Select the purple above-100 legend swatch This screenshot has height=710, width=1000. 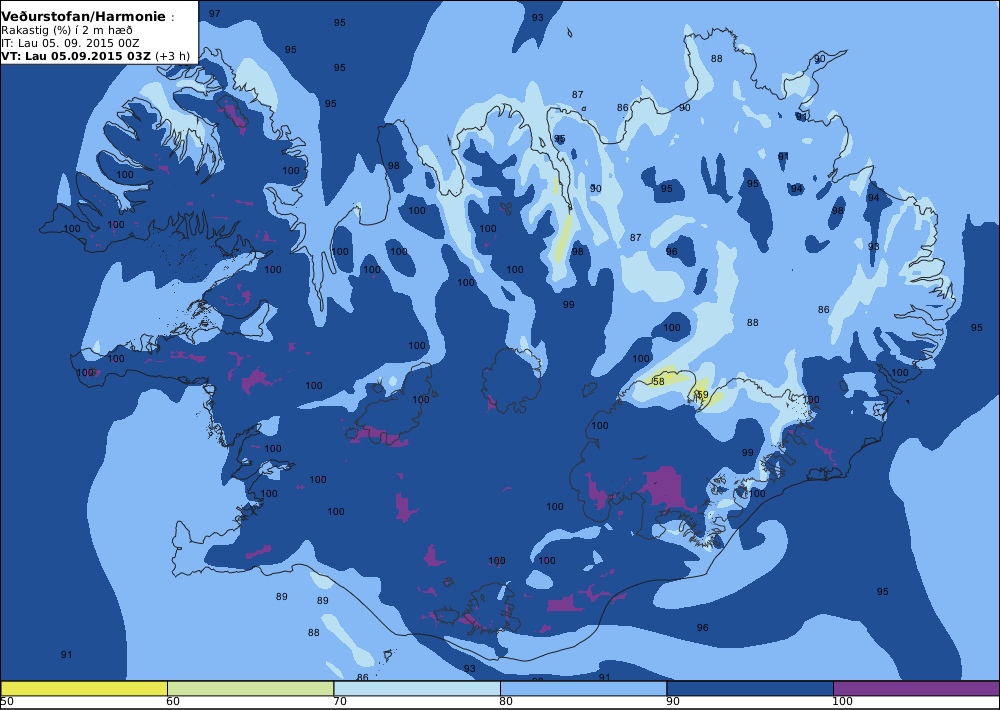click(x=916, y=688)
